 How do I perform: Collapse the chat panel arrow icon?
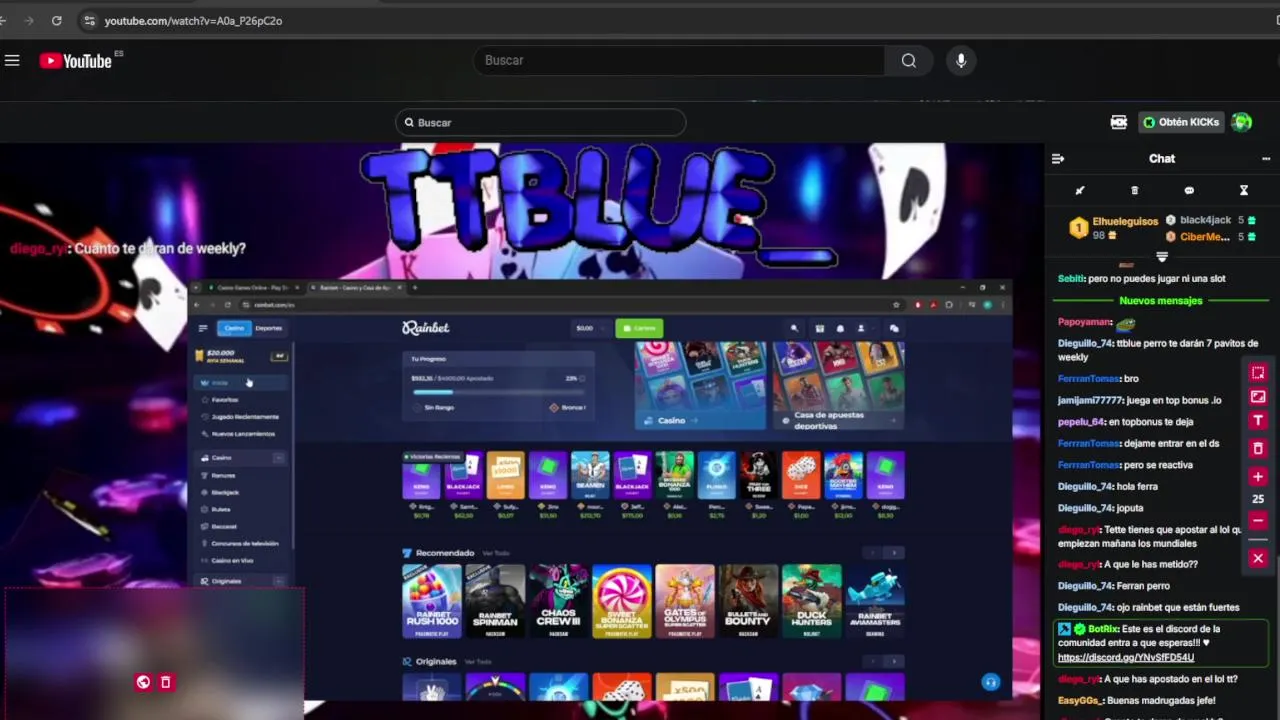click(x=1058, y=158)
